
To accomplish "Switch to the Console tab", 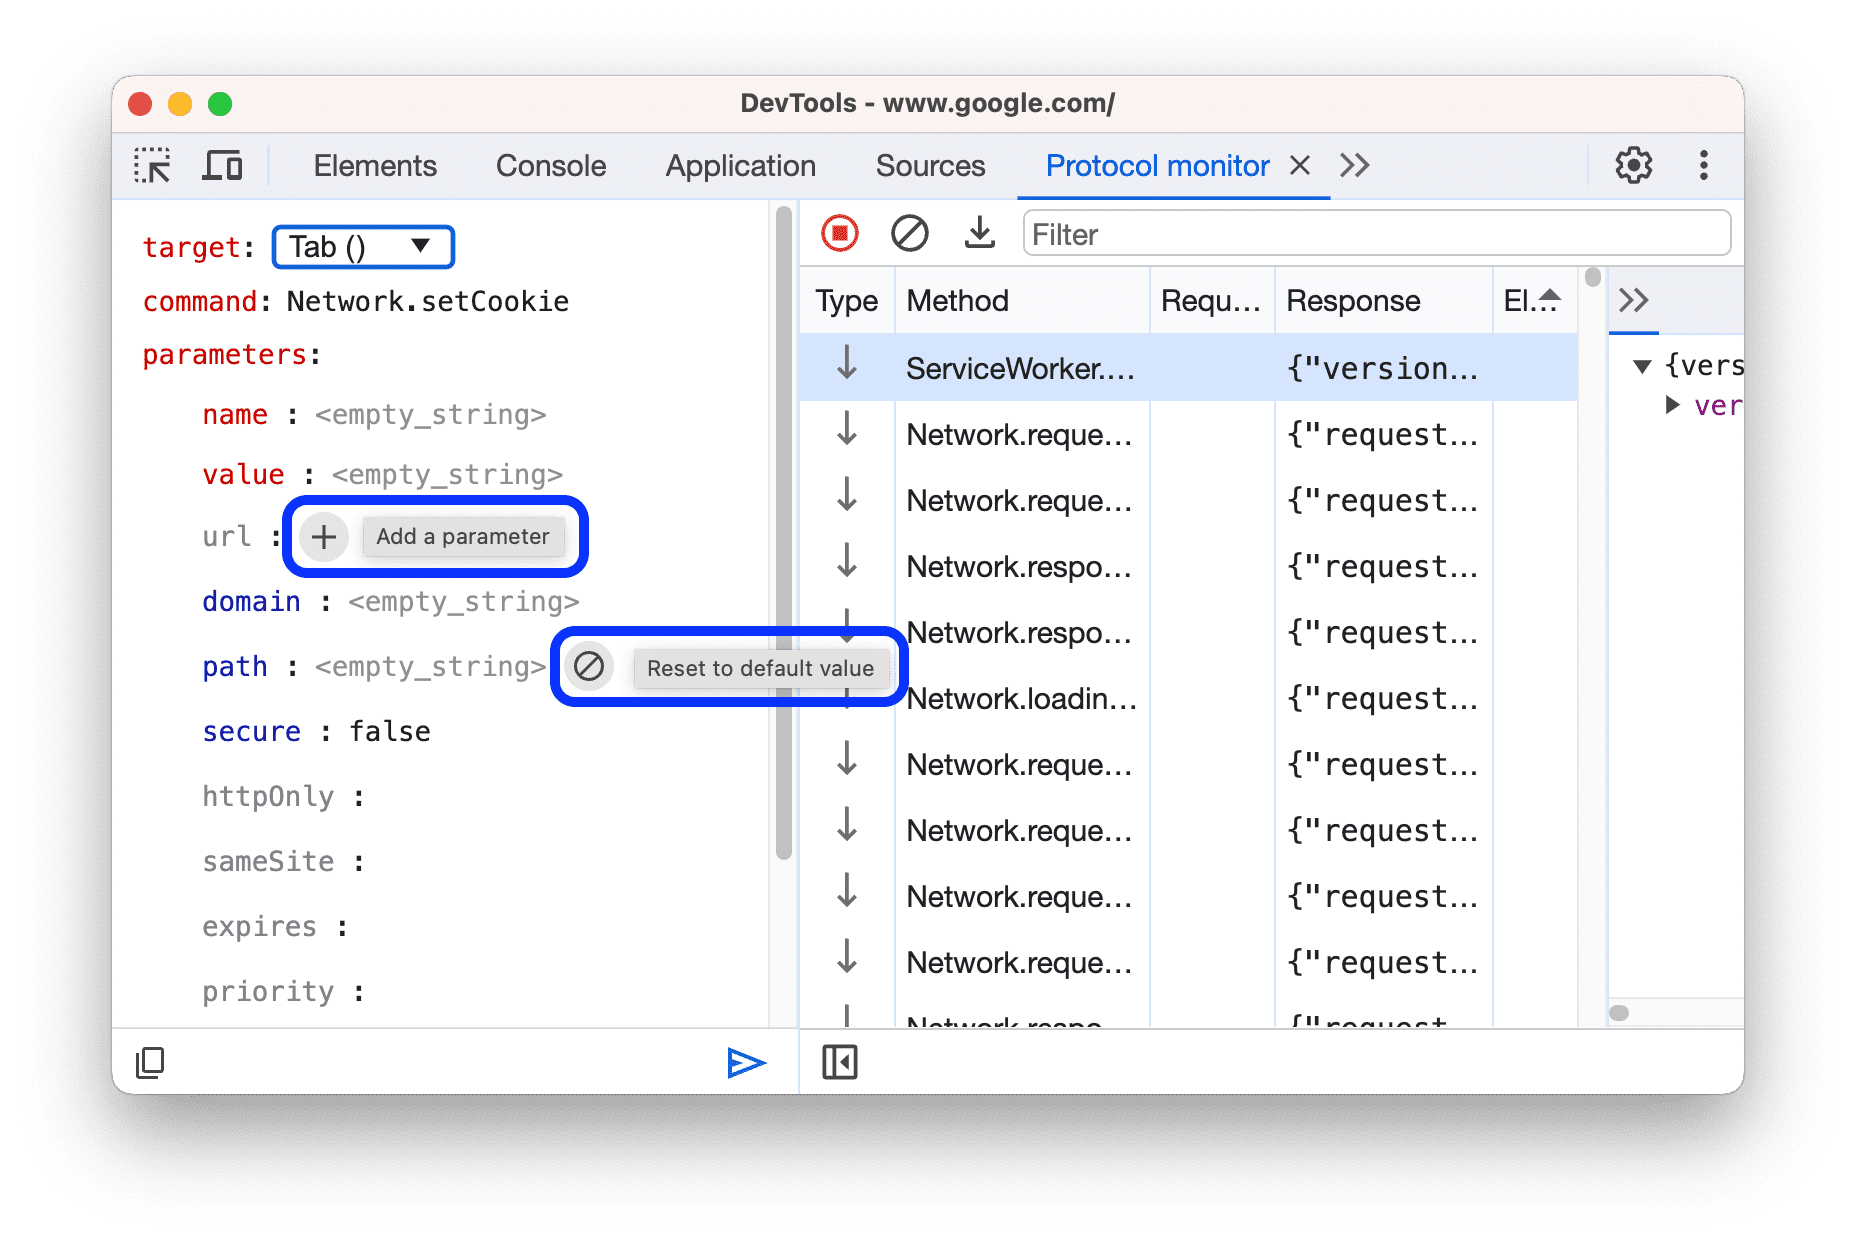I will click(x=550, y=165).
